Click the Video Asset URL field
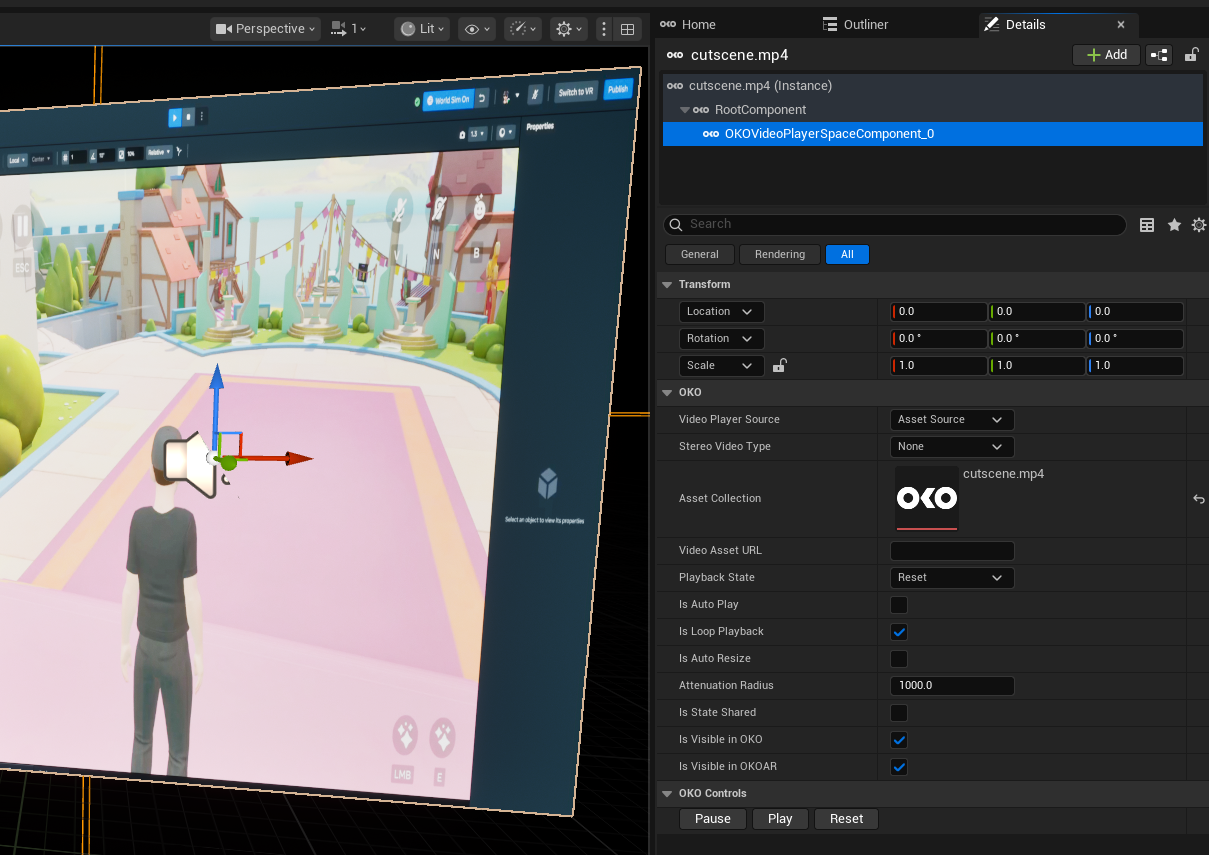 tap(952, 551)
